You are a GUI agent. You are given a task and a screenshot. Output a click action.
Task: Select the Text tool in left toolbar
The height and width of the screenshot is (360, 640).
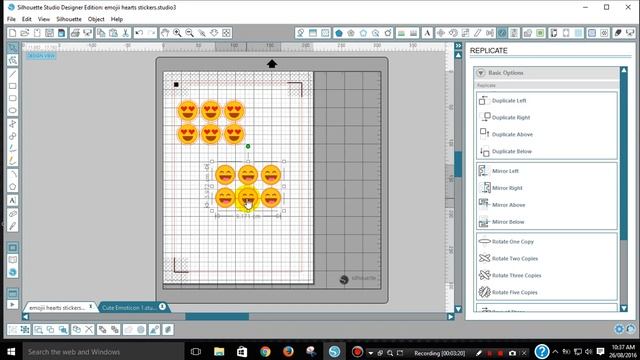pos(13,200)
